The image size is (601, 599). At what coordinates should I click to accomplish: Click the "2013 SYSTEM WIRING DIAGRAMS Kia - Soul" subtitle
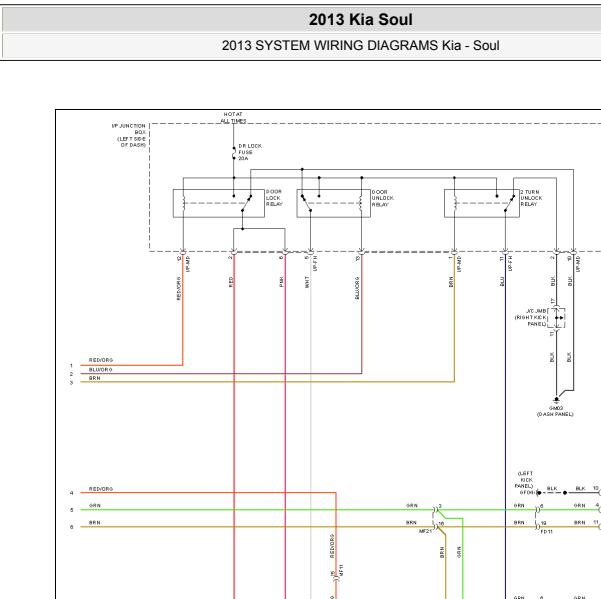pyautogui.click(x=360, y=46)
